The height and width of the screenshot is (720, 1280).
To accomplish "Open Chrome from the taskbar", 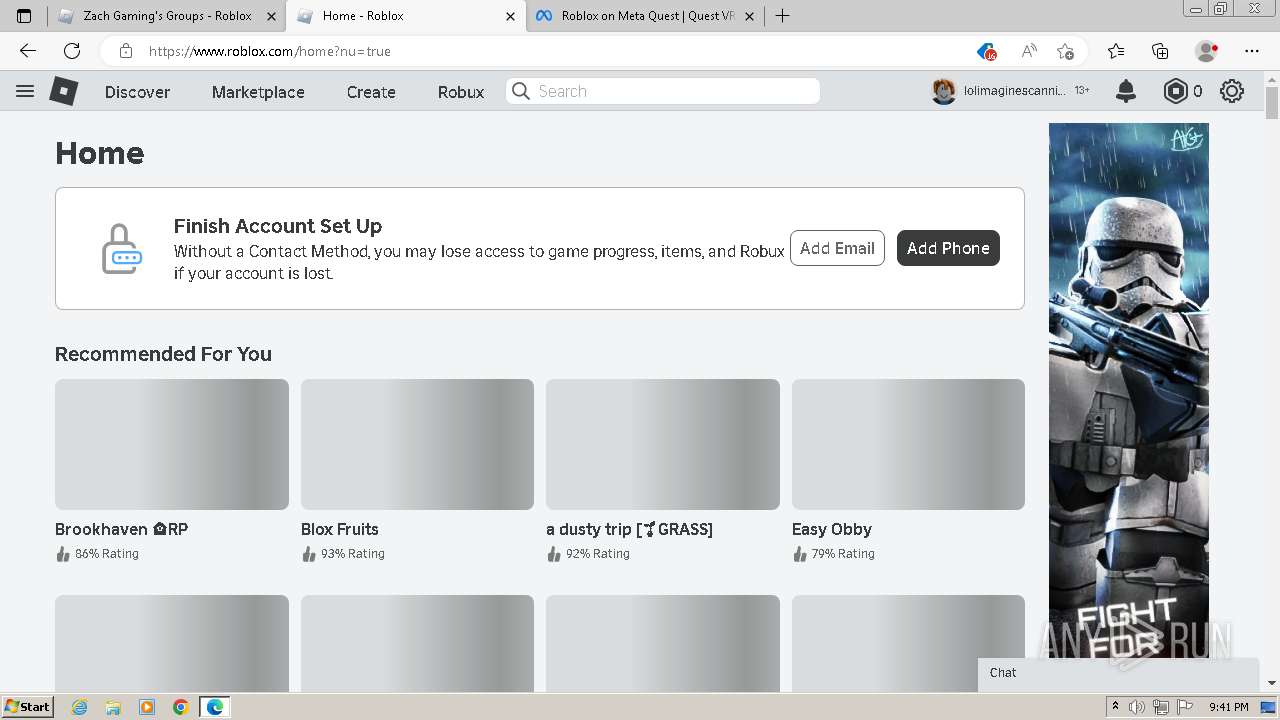I will point(180,707).
